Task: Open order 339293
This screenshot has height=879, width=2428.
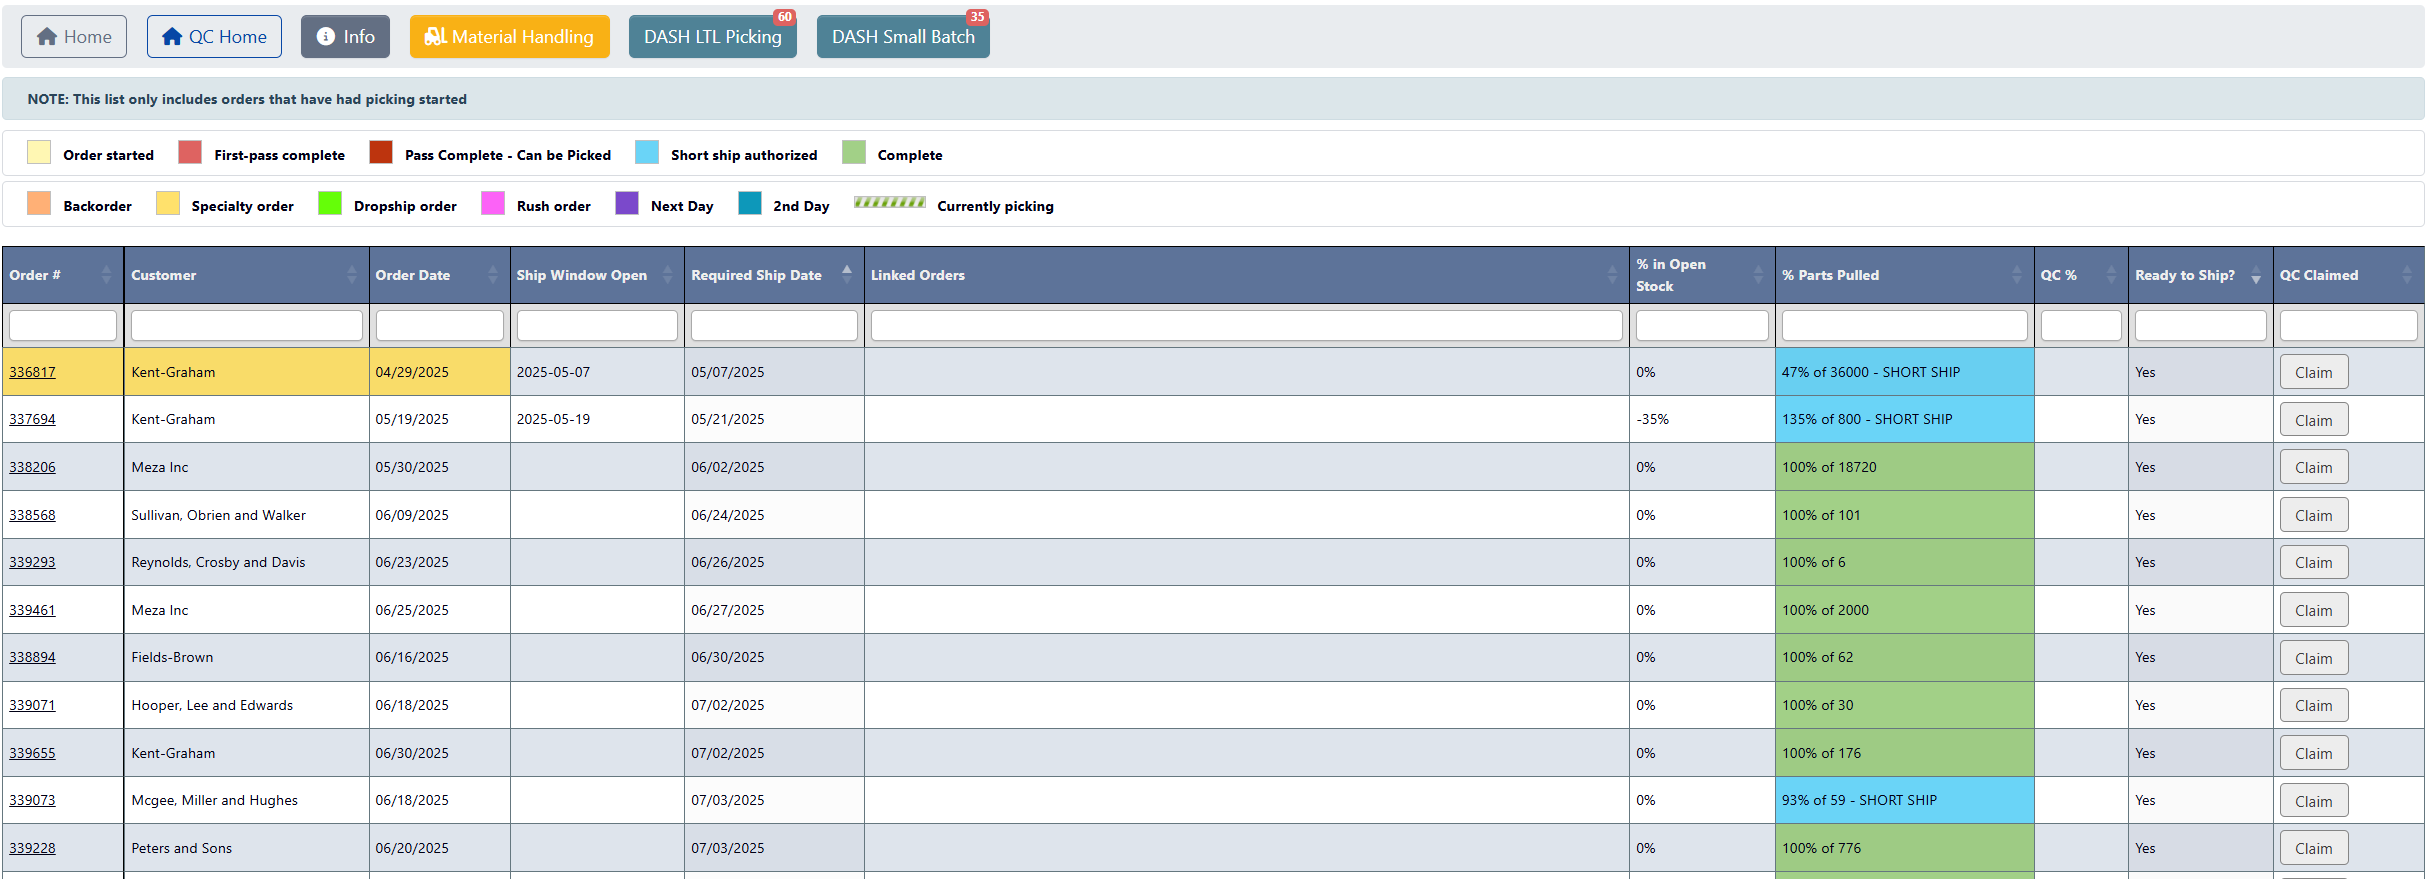Action: point(32,562)
